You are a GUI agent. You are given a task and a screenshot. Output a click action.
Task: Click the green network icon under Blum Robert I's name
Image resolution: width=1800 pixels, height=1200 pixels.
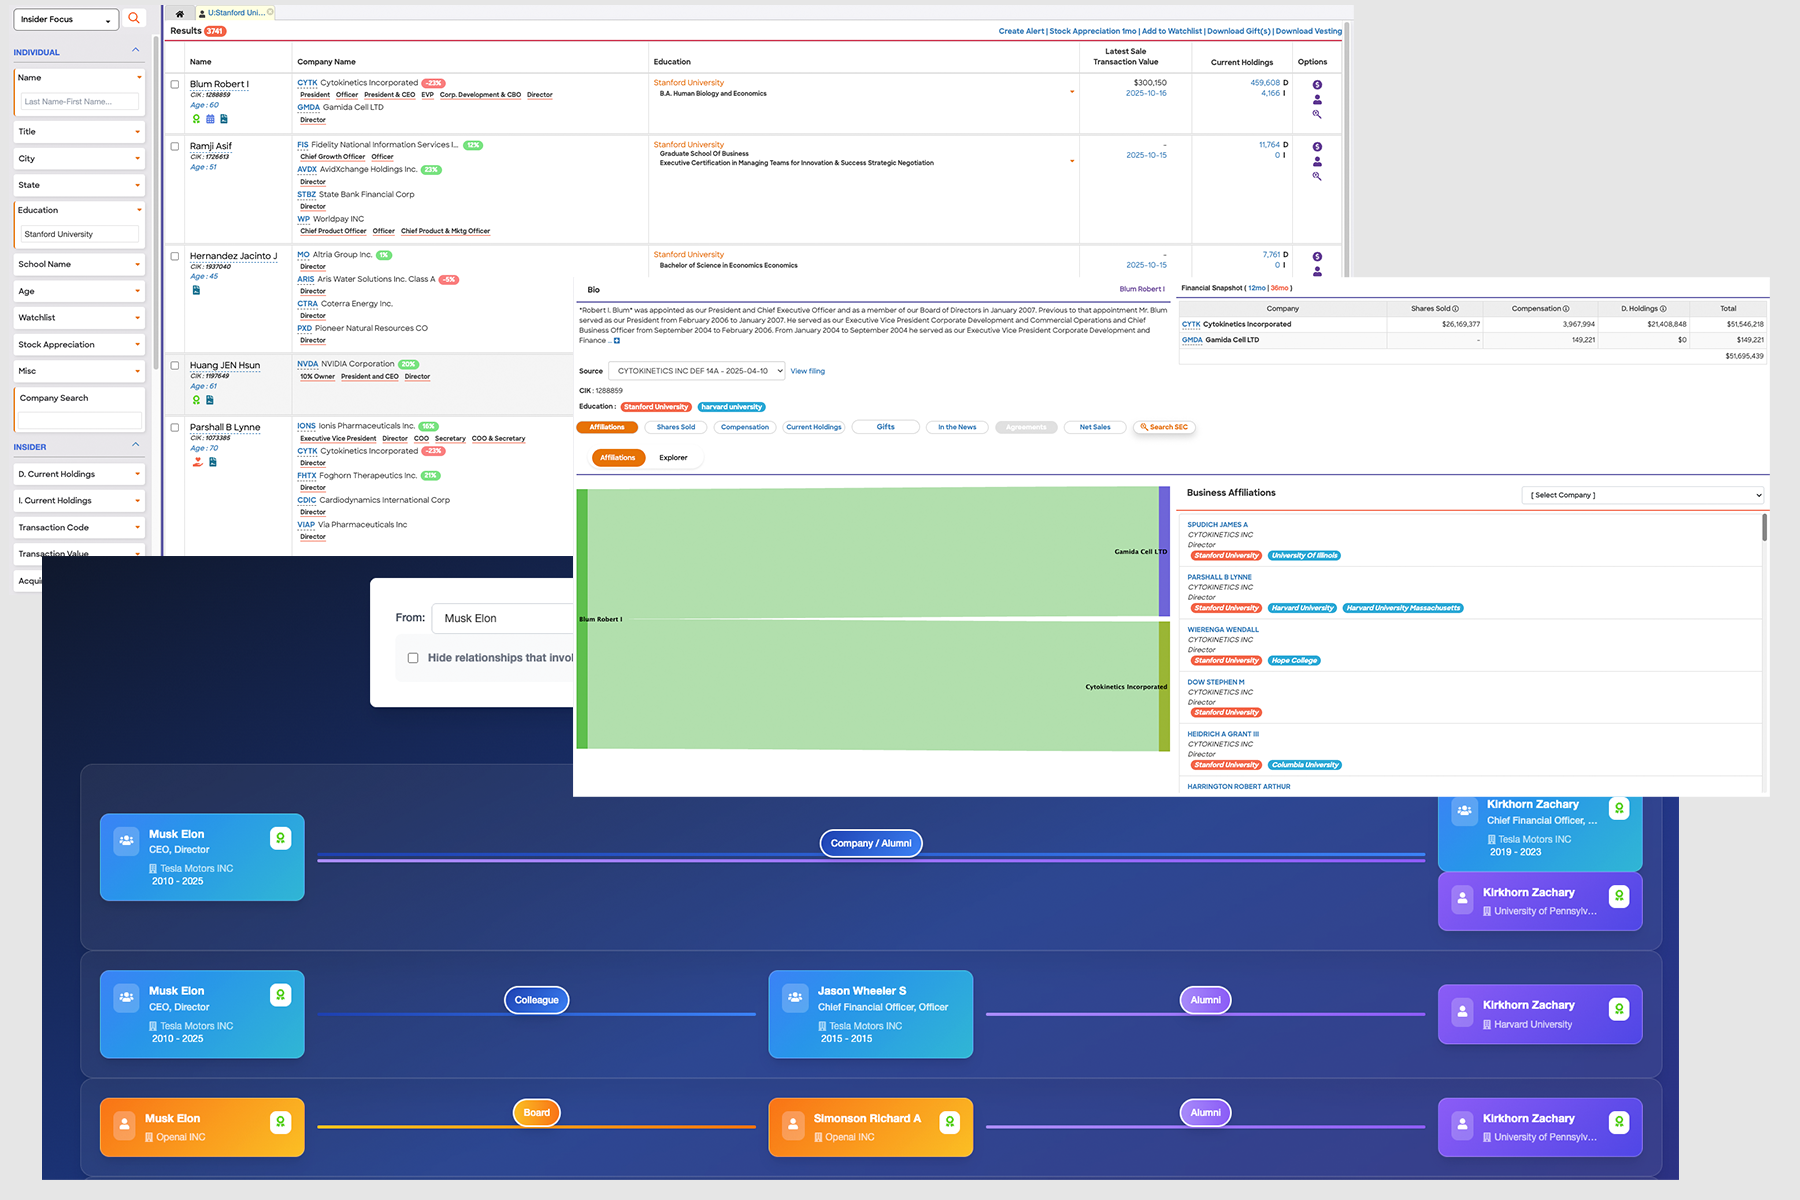point(195,118)
